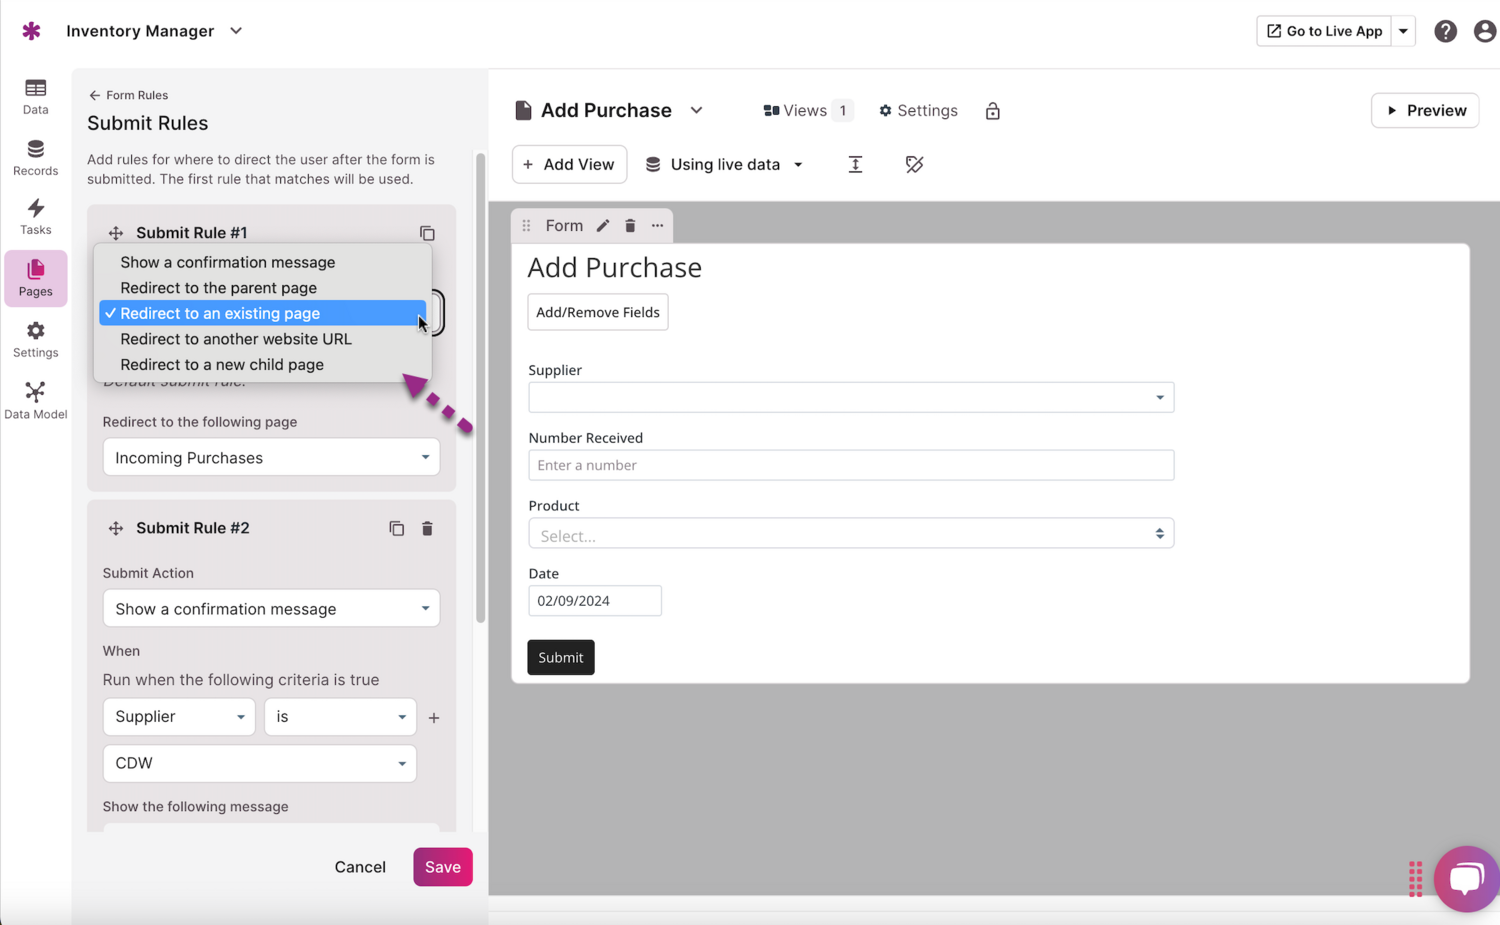Save the submit rules
1500x925 pixels.
pos(443,867)
